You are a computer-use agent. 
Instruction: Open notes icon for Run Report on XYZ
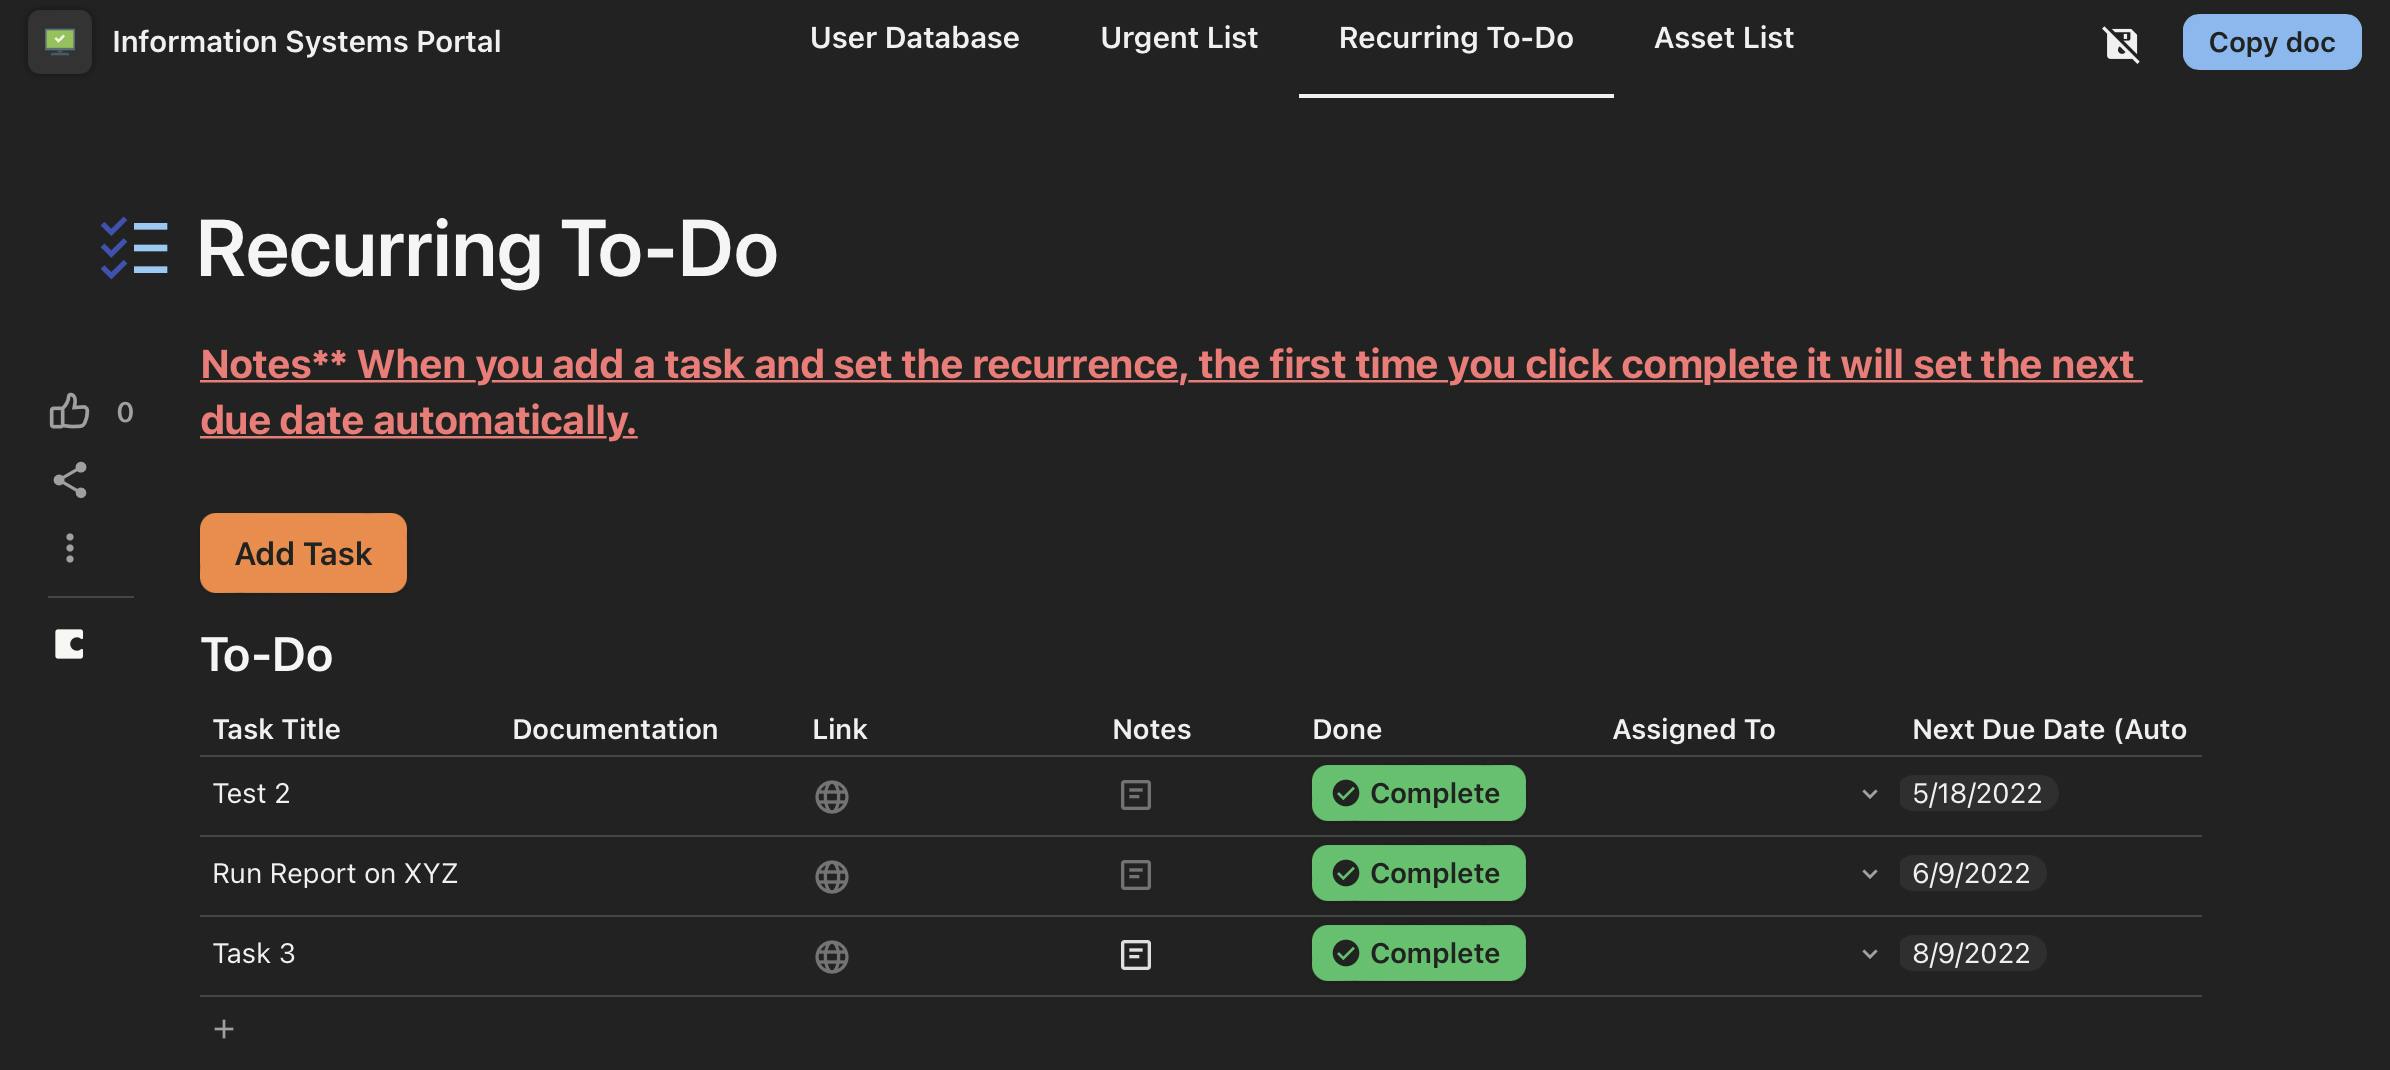[1136, 875]
